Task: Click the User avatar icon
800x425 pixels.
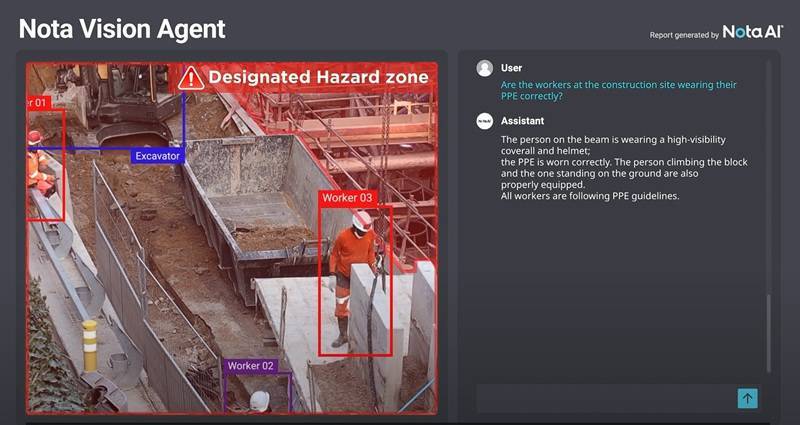Action: pyautogui.click(x=485, y=68)
